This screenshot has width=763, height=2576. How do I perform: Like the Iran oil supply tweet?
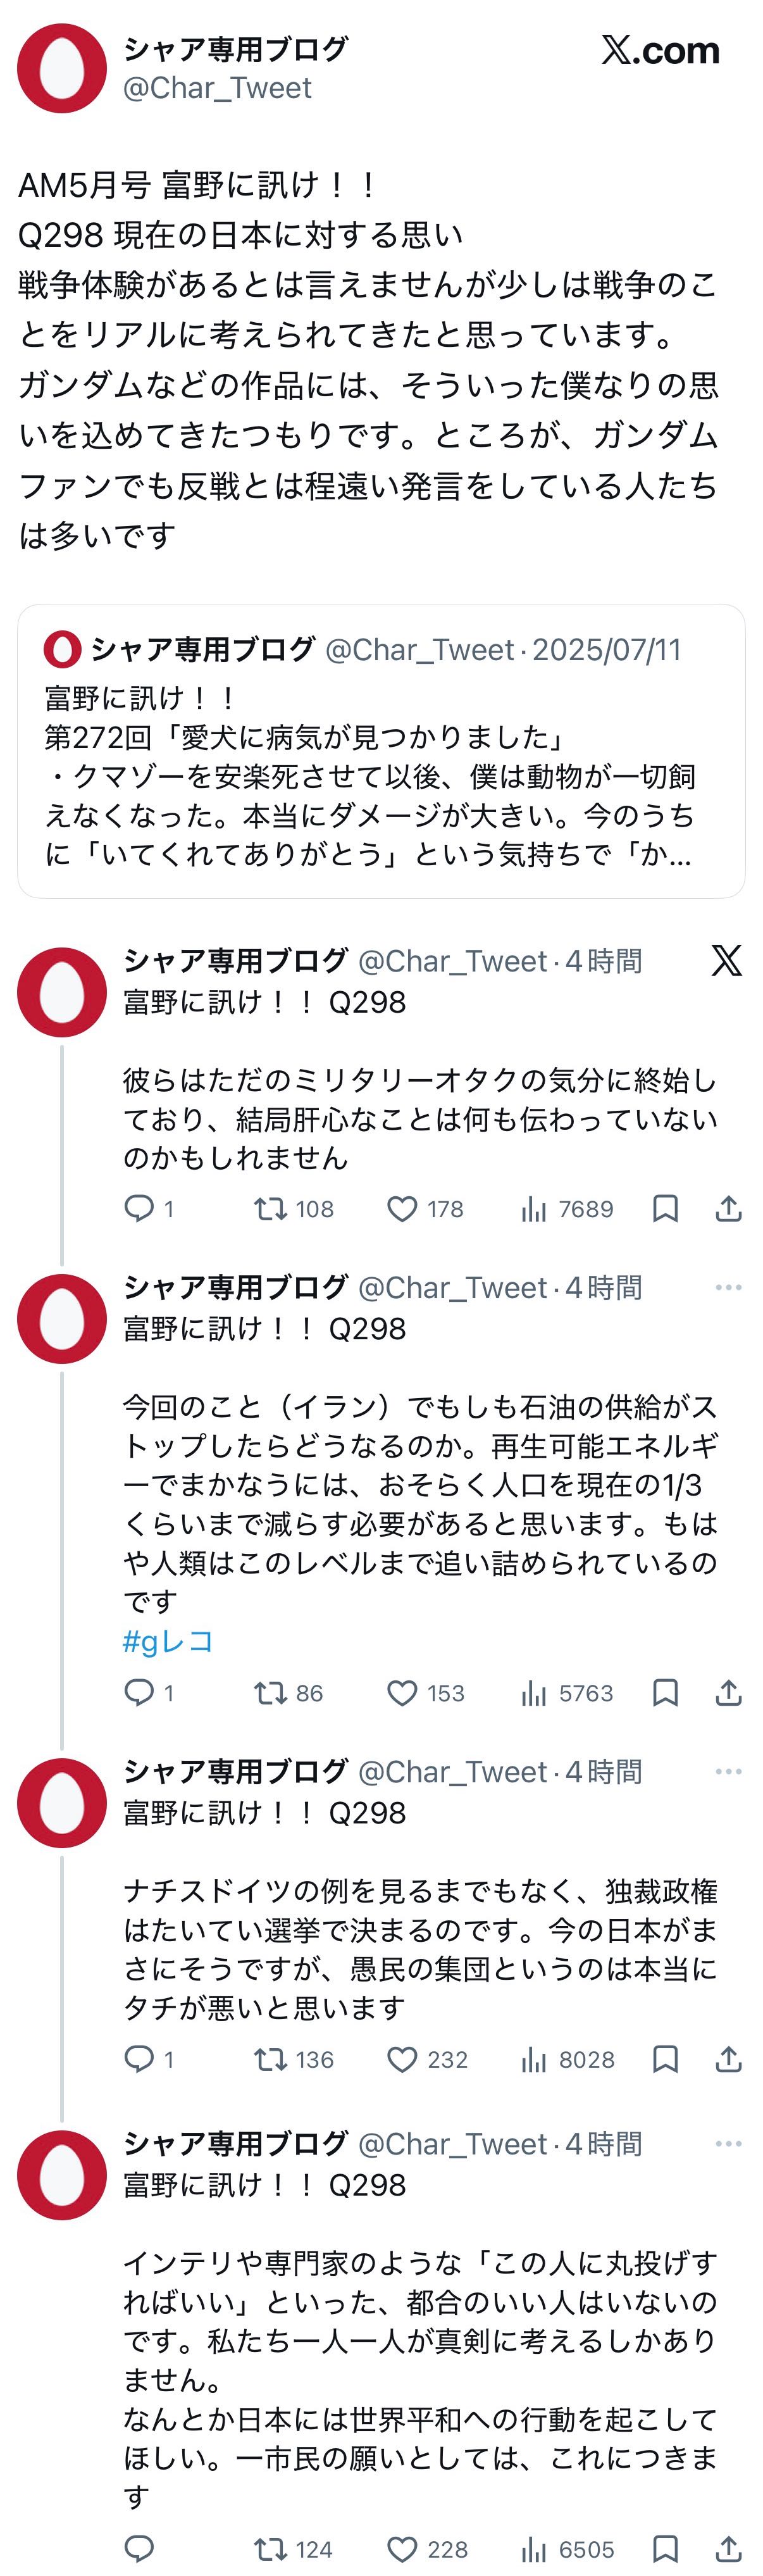click(402, 1693)
